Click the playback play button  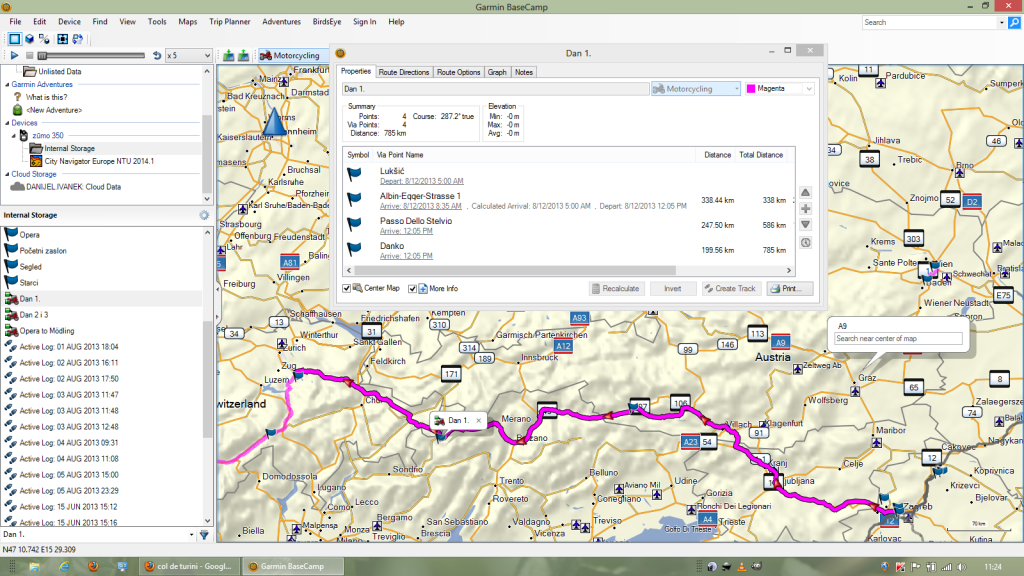point(14,56)
